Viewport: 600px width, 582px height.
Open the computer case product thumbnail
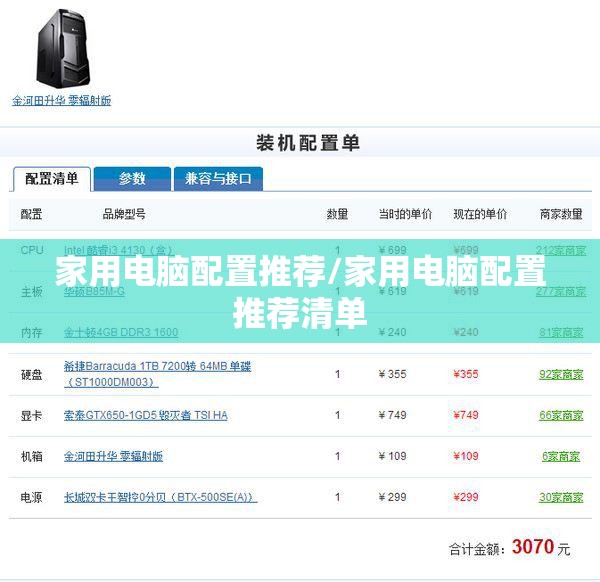pyautogui.click(x=62, y=48)
